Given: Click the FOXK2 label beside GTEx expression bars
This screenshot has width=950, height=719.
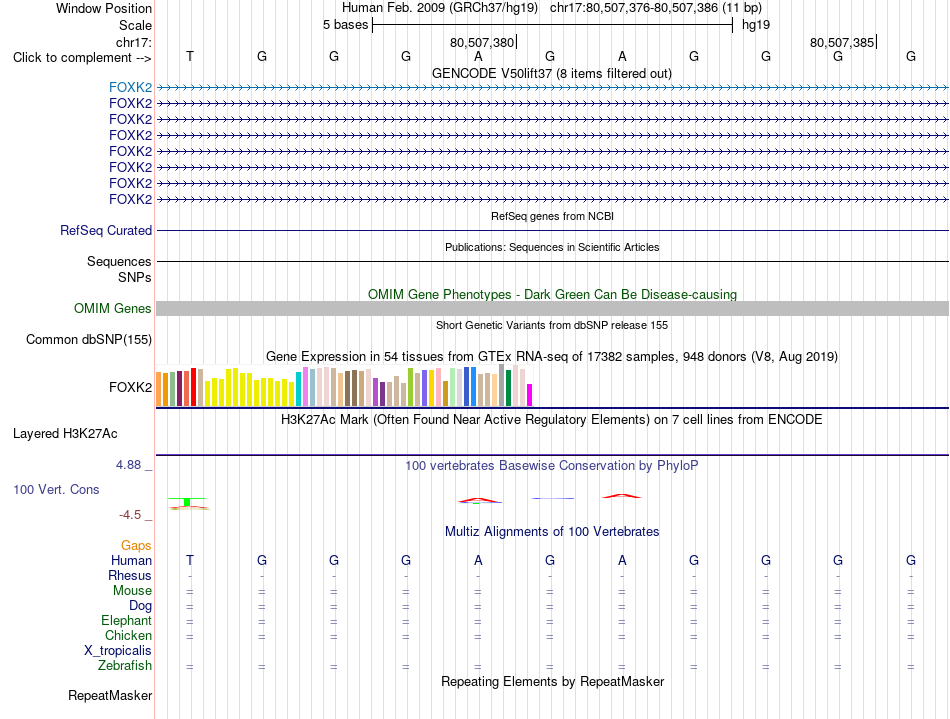Looking at the screenshot, I should (130, 387).
